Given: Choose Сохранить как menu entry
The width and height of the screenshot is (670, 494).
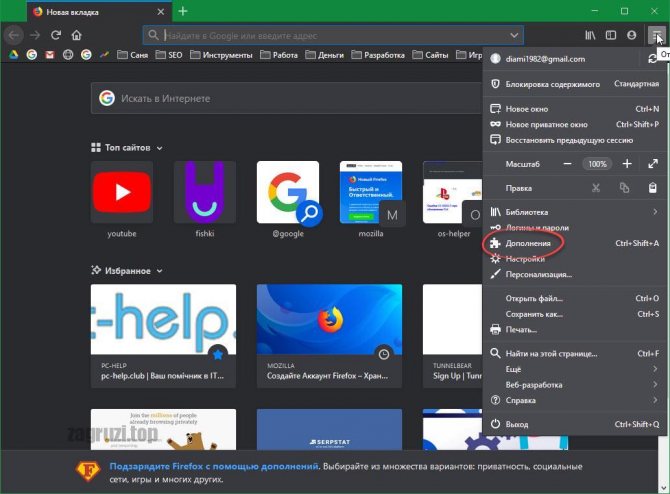Looking at the screenshot, I should (574, 314).
